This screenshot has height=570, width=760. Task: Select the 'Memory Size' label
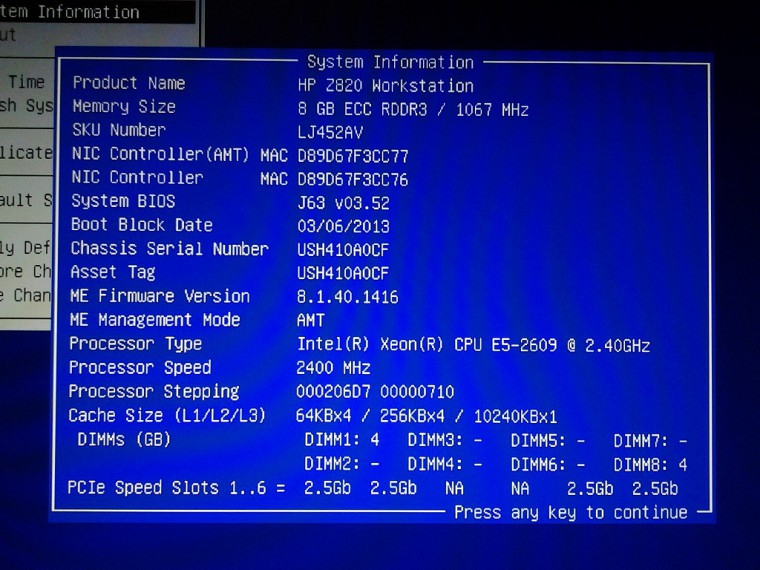coord(124,107)
